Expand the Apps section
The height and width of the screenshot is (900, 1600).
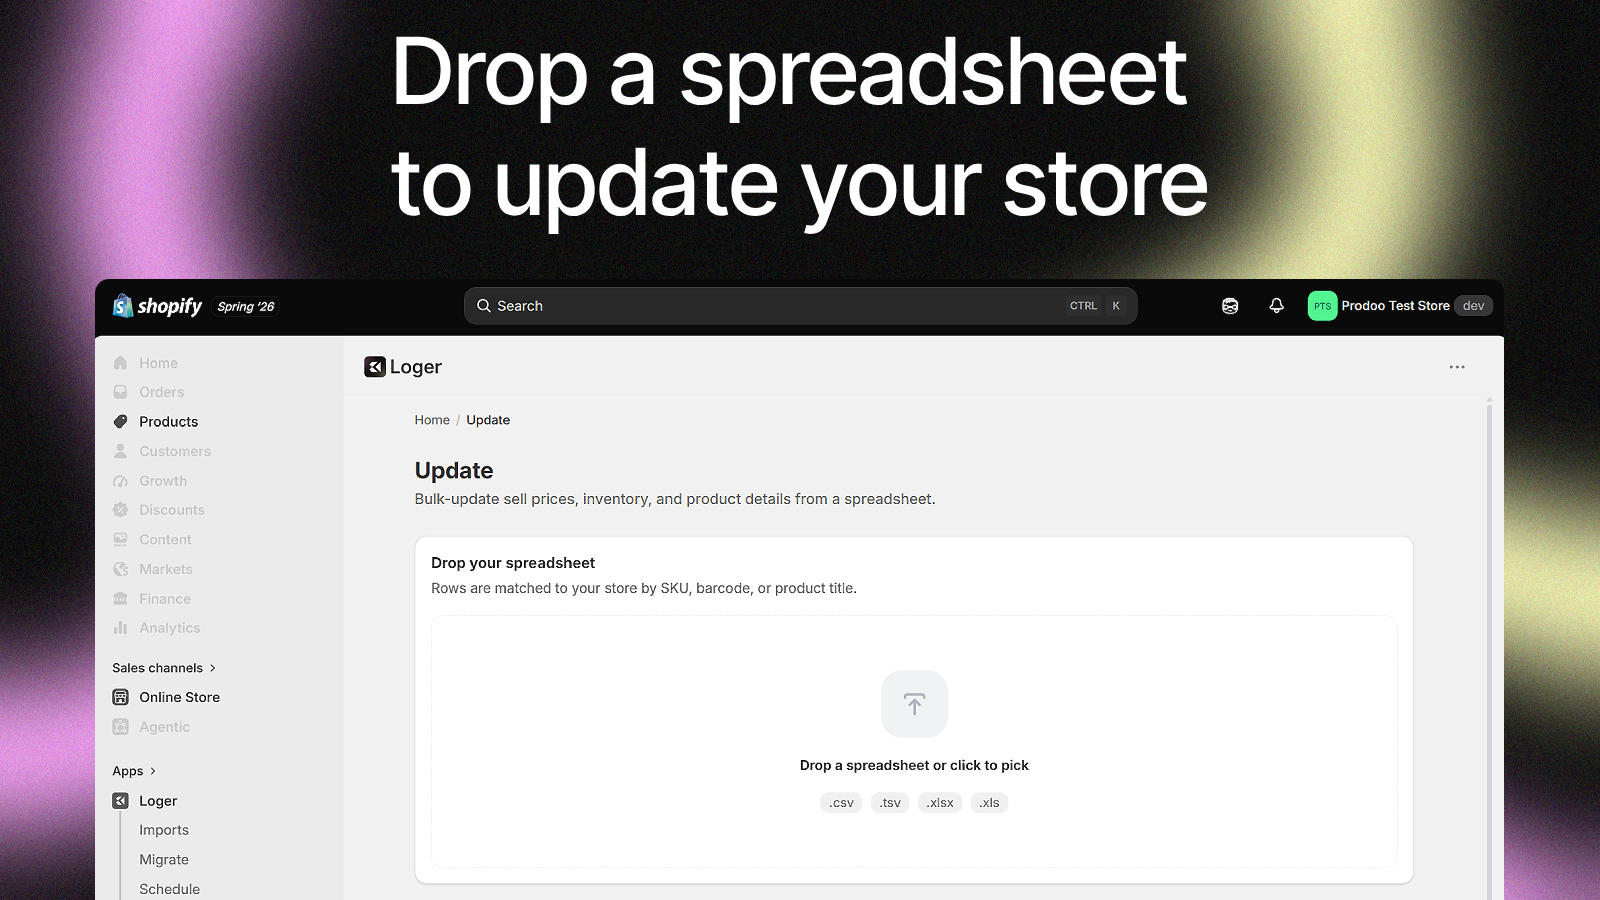pos(134,771)
